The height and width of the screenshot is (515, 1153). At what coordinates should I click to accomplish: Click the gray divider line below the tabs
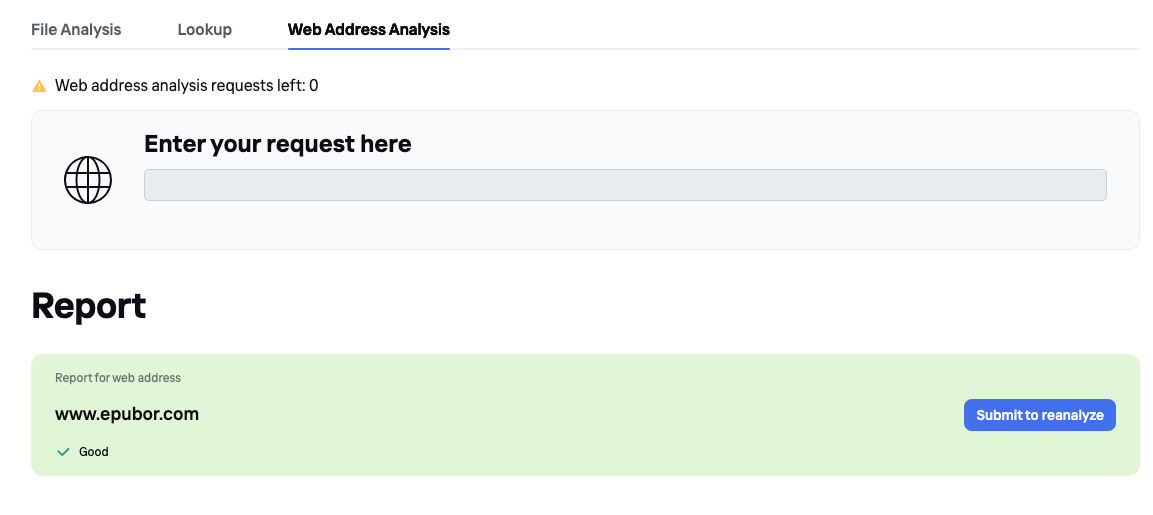point(800,48)
